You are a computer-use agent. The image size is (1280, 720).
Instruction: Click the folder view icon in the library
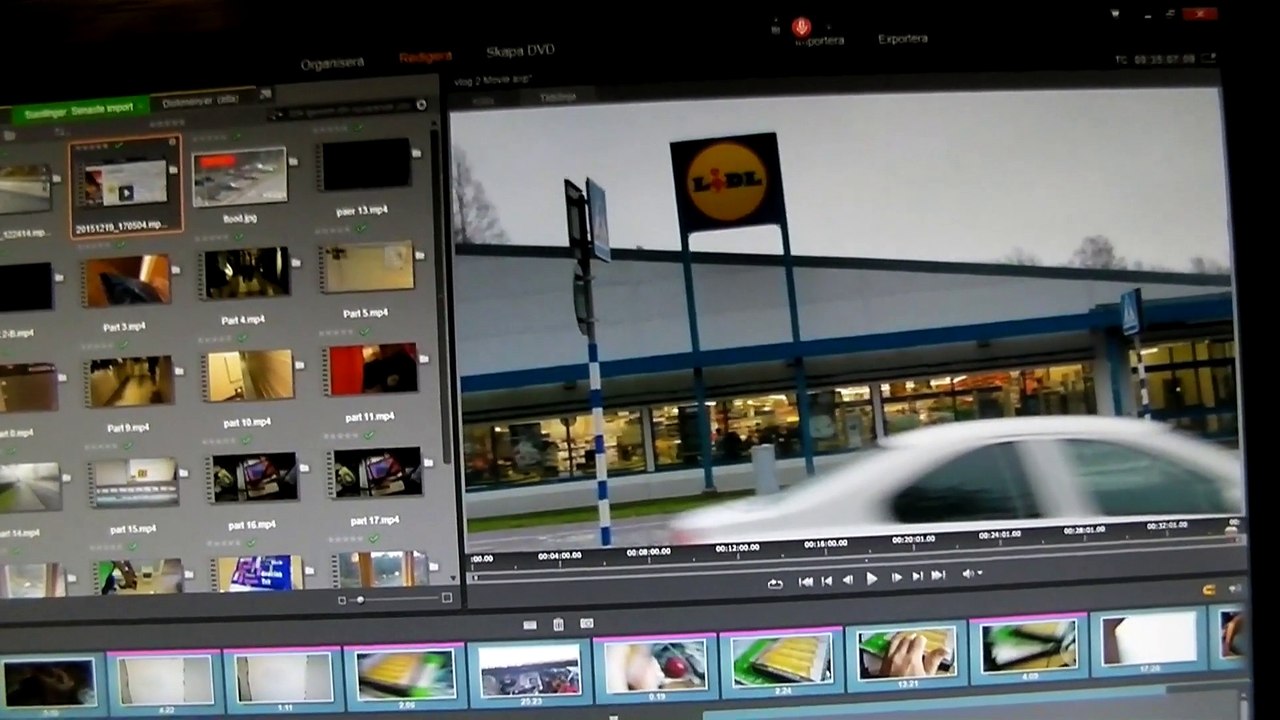point(9,135)
